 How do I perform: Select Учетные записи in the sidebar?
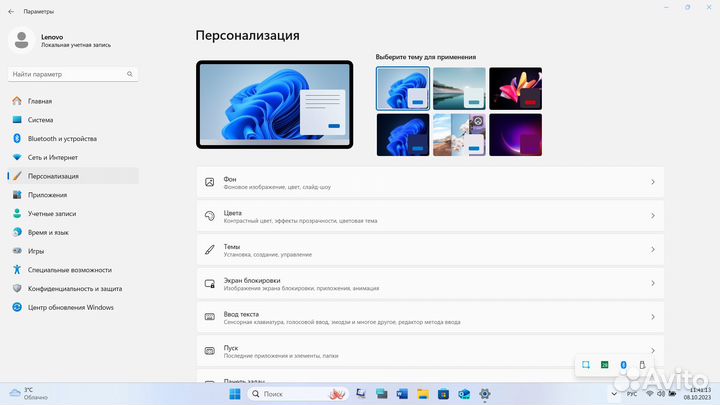click(54, 214)
